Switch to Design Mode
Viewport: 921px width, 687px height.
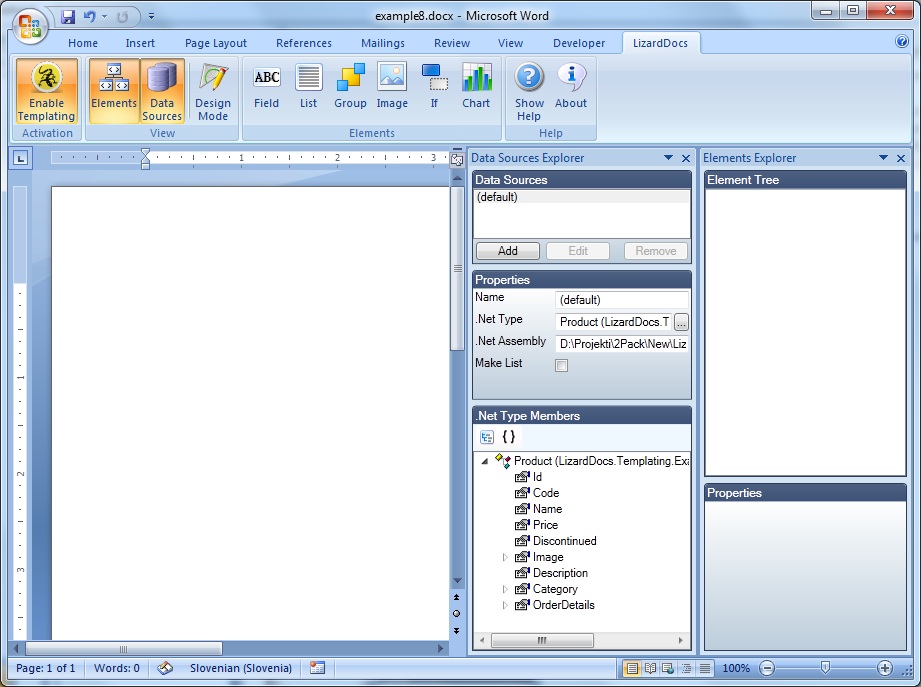(213, 91)
